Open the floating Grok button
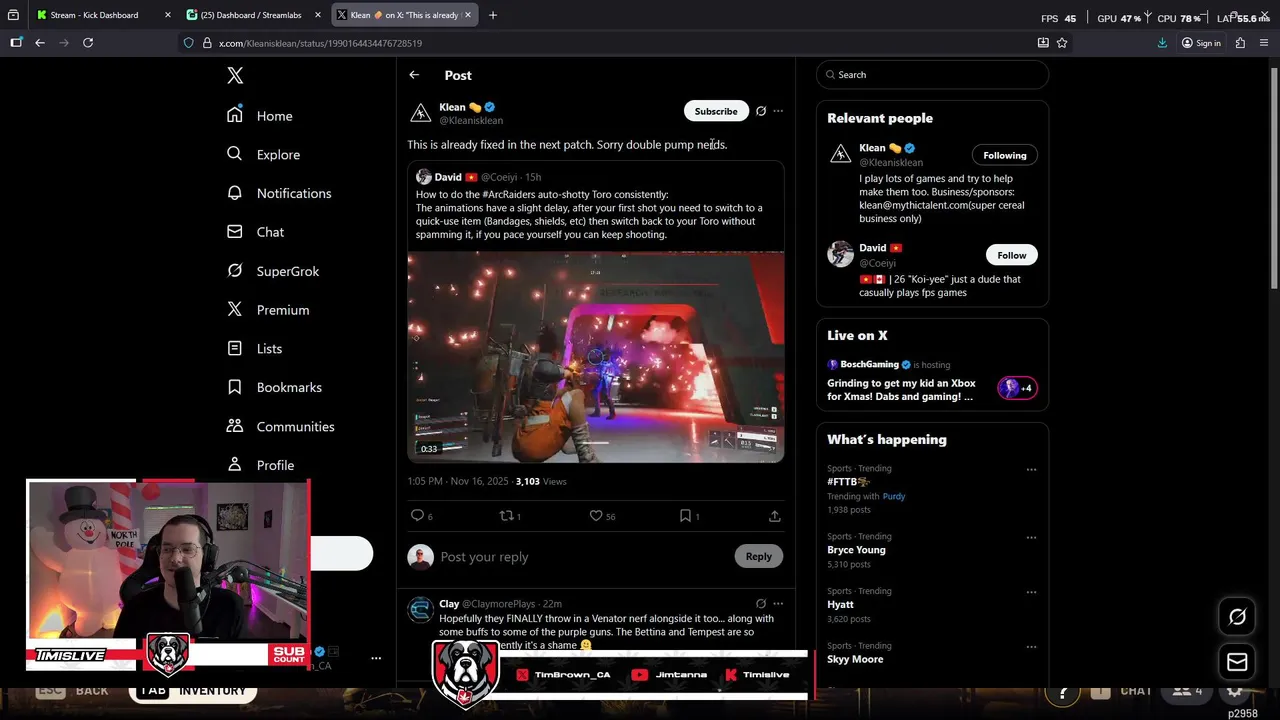Viewport: 1280px width, 720px height. pyautogui.click(x=1237, y=617)
